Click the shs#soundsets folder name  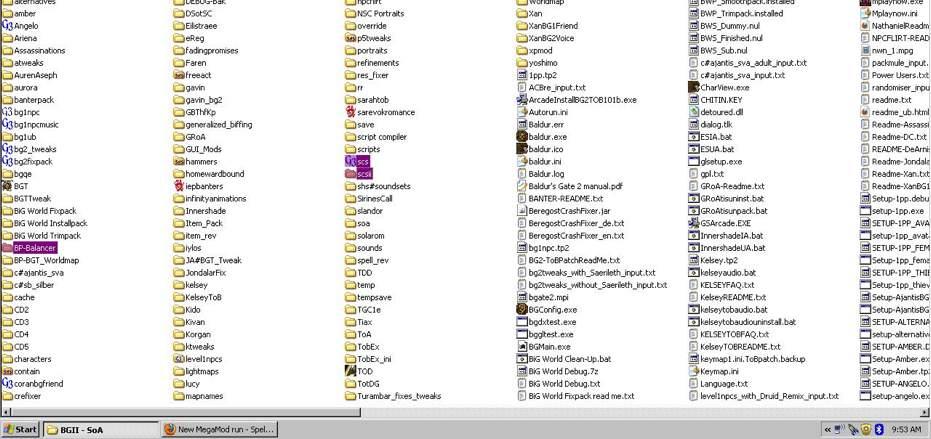384,186
